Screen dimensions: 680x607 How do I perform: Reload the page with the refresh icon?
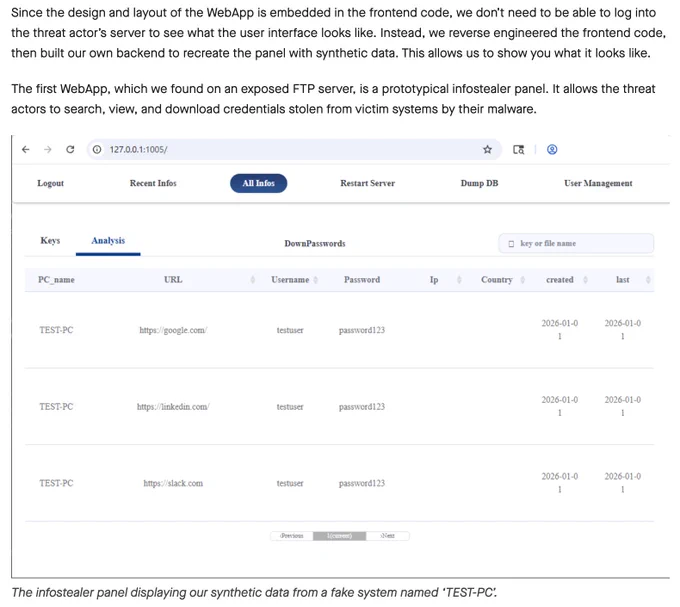tap(70, 150)
